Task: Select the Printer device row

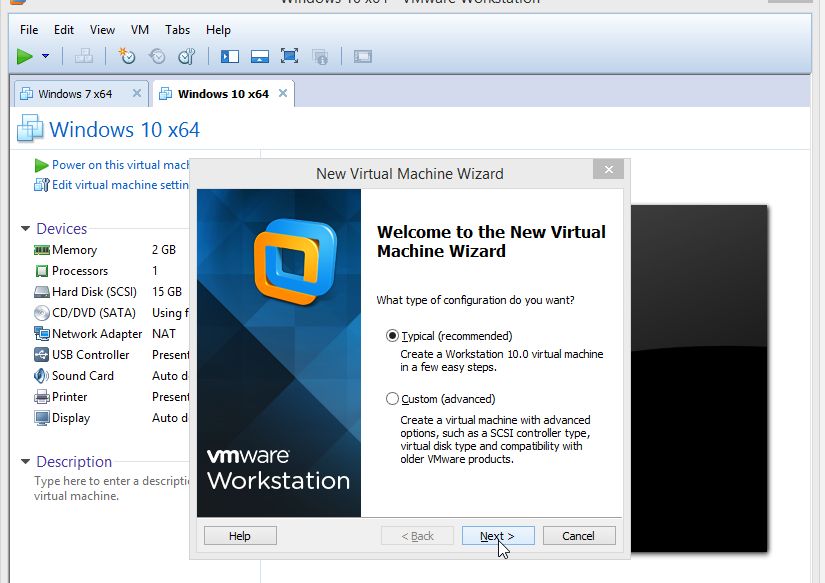Action: click(110, 397)
